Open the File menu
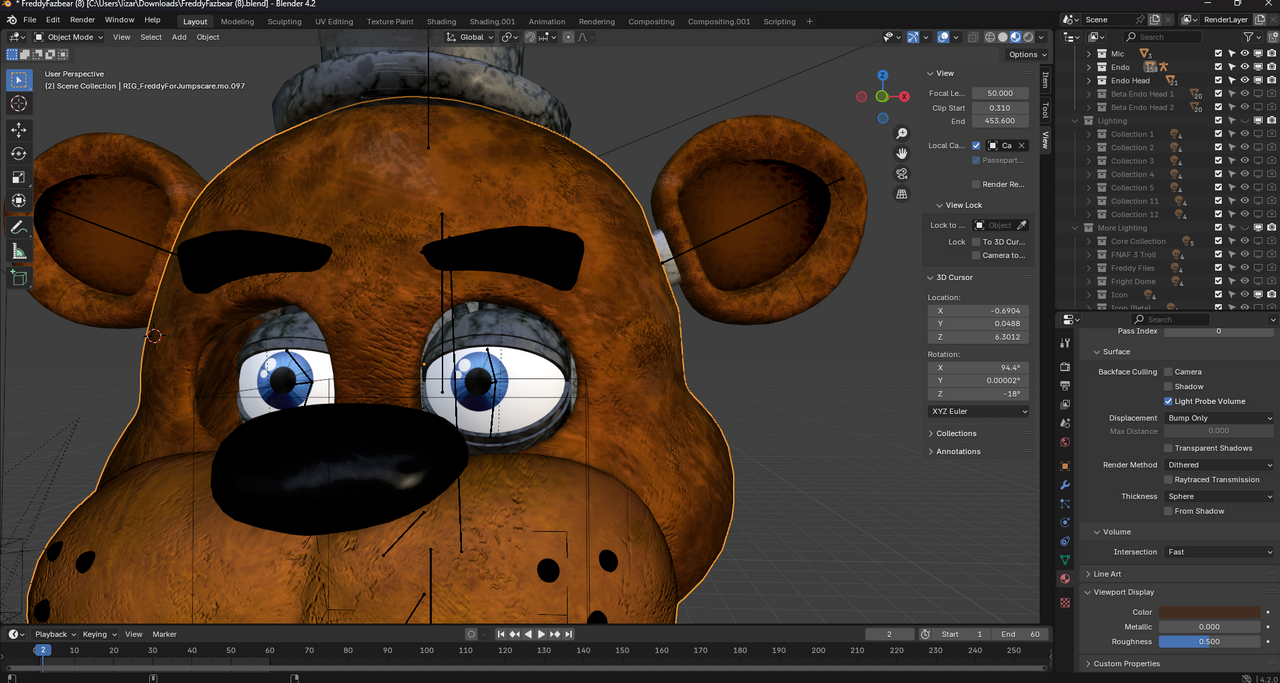 tap(30, 20)
